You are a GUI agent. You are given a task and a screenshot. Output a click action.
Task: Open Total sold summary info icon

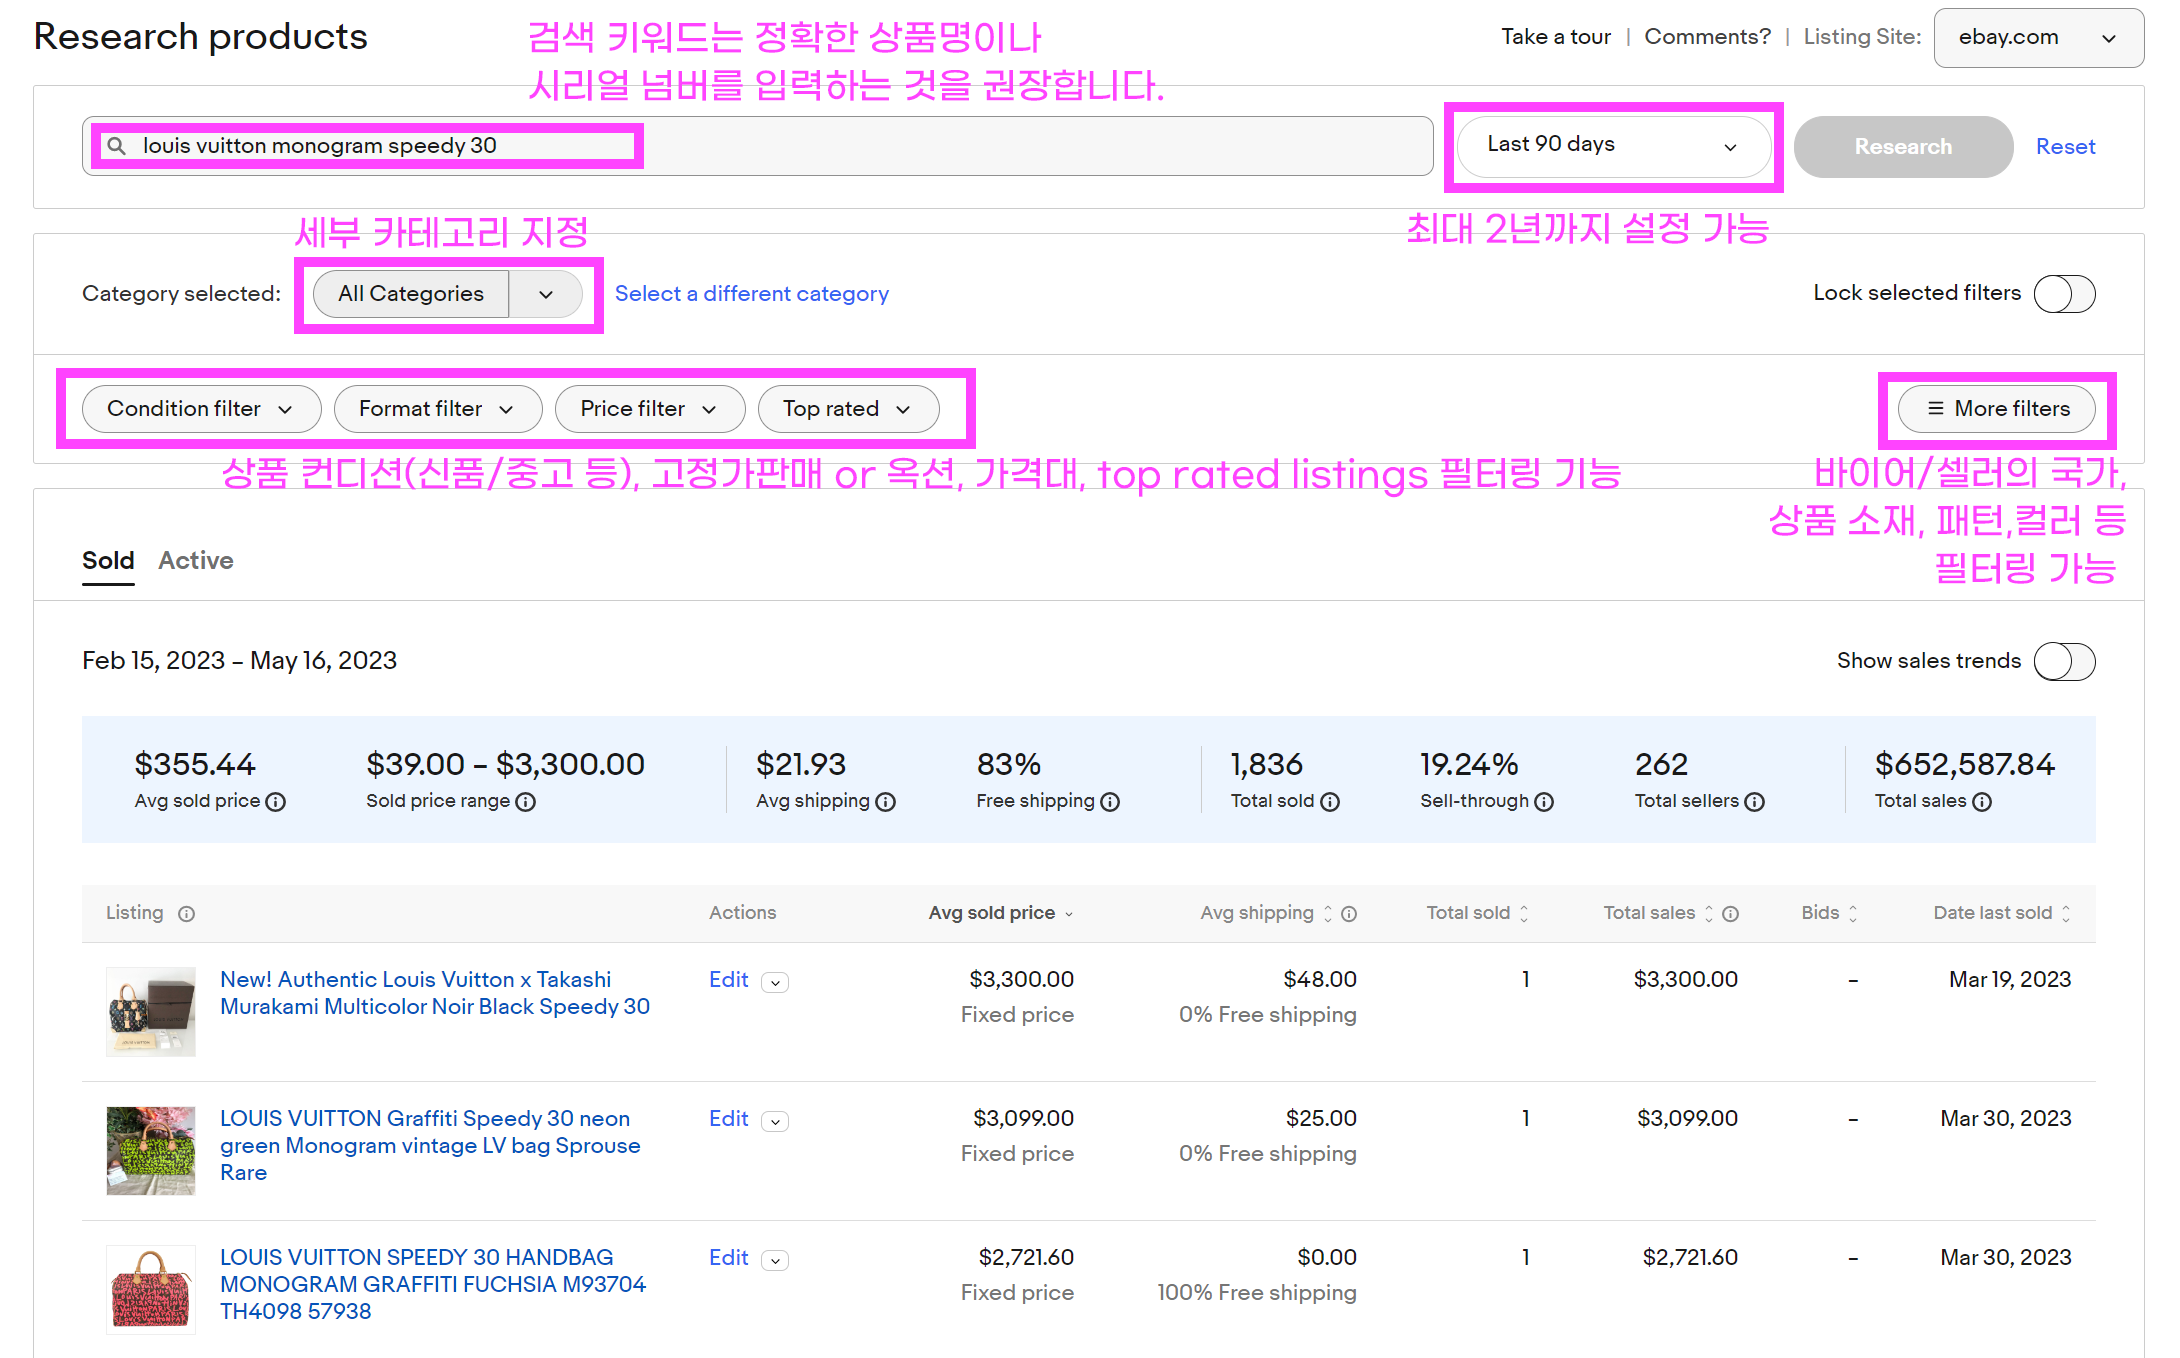point(1330,802)
